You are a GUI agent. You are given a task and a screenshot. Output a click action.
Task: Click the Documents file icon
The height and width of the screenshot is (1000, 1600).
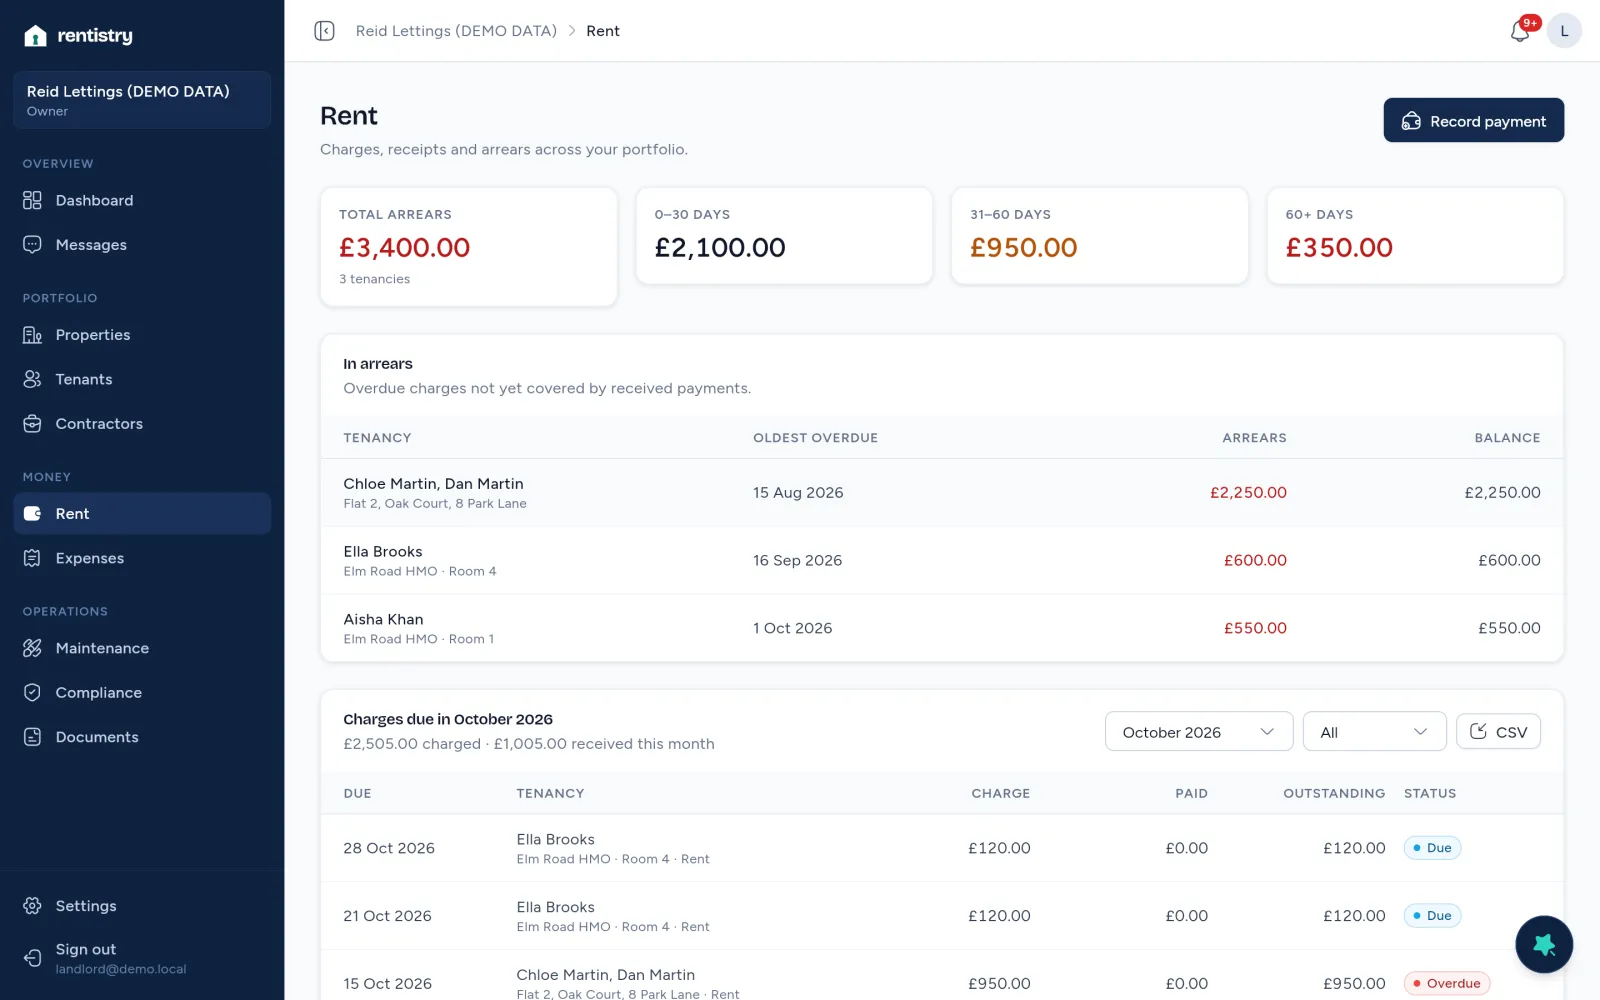point(32,737)
